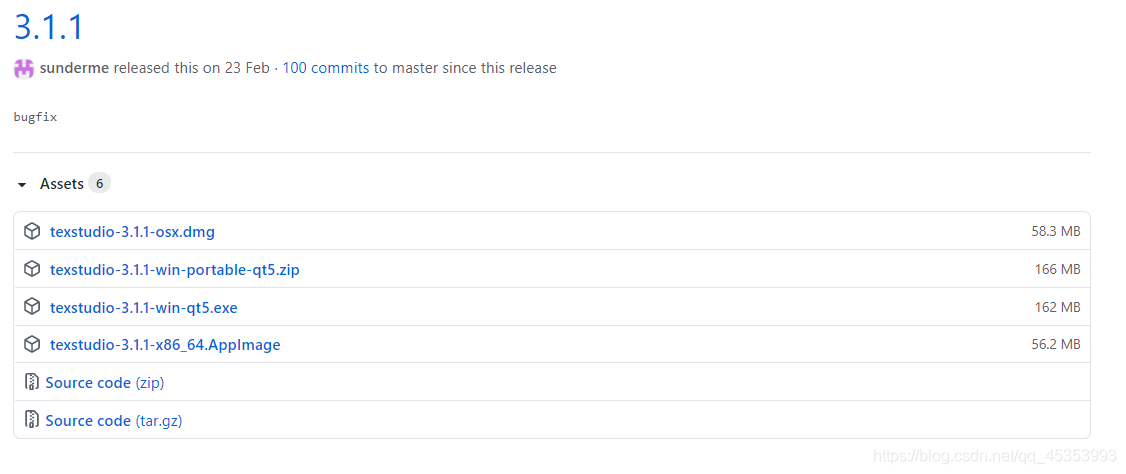Download Source code (zip)
The image size is (1126, 474).
[104, 383]
